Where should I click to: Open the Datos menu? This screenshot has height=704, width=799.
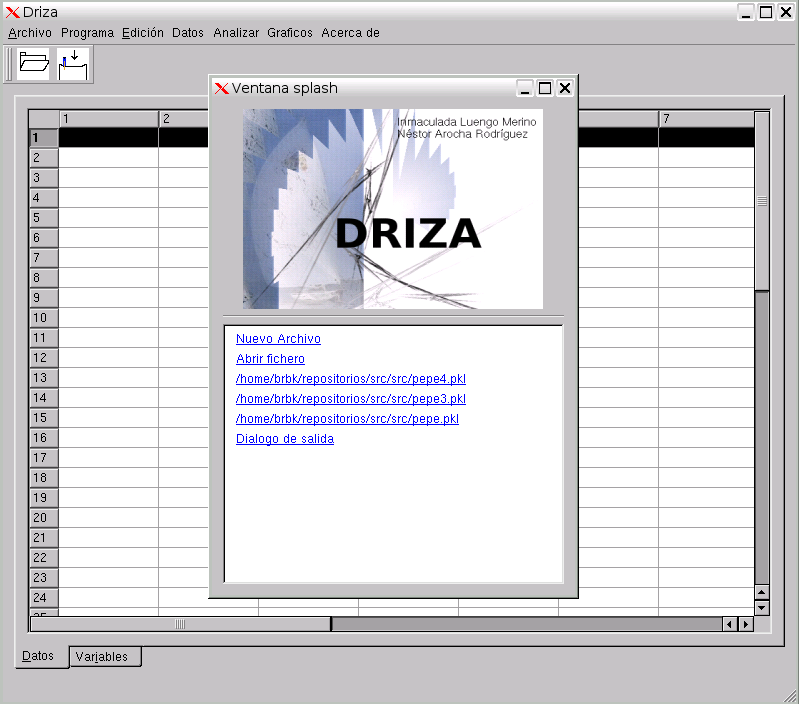188,33
